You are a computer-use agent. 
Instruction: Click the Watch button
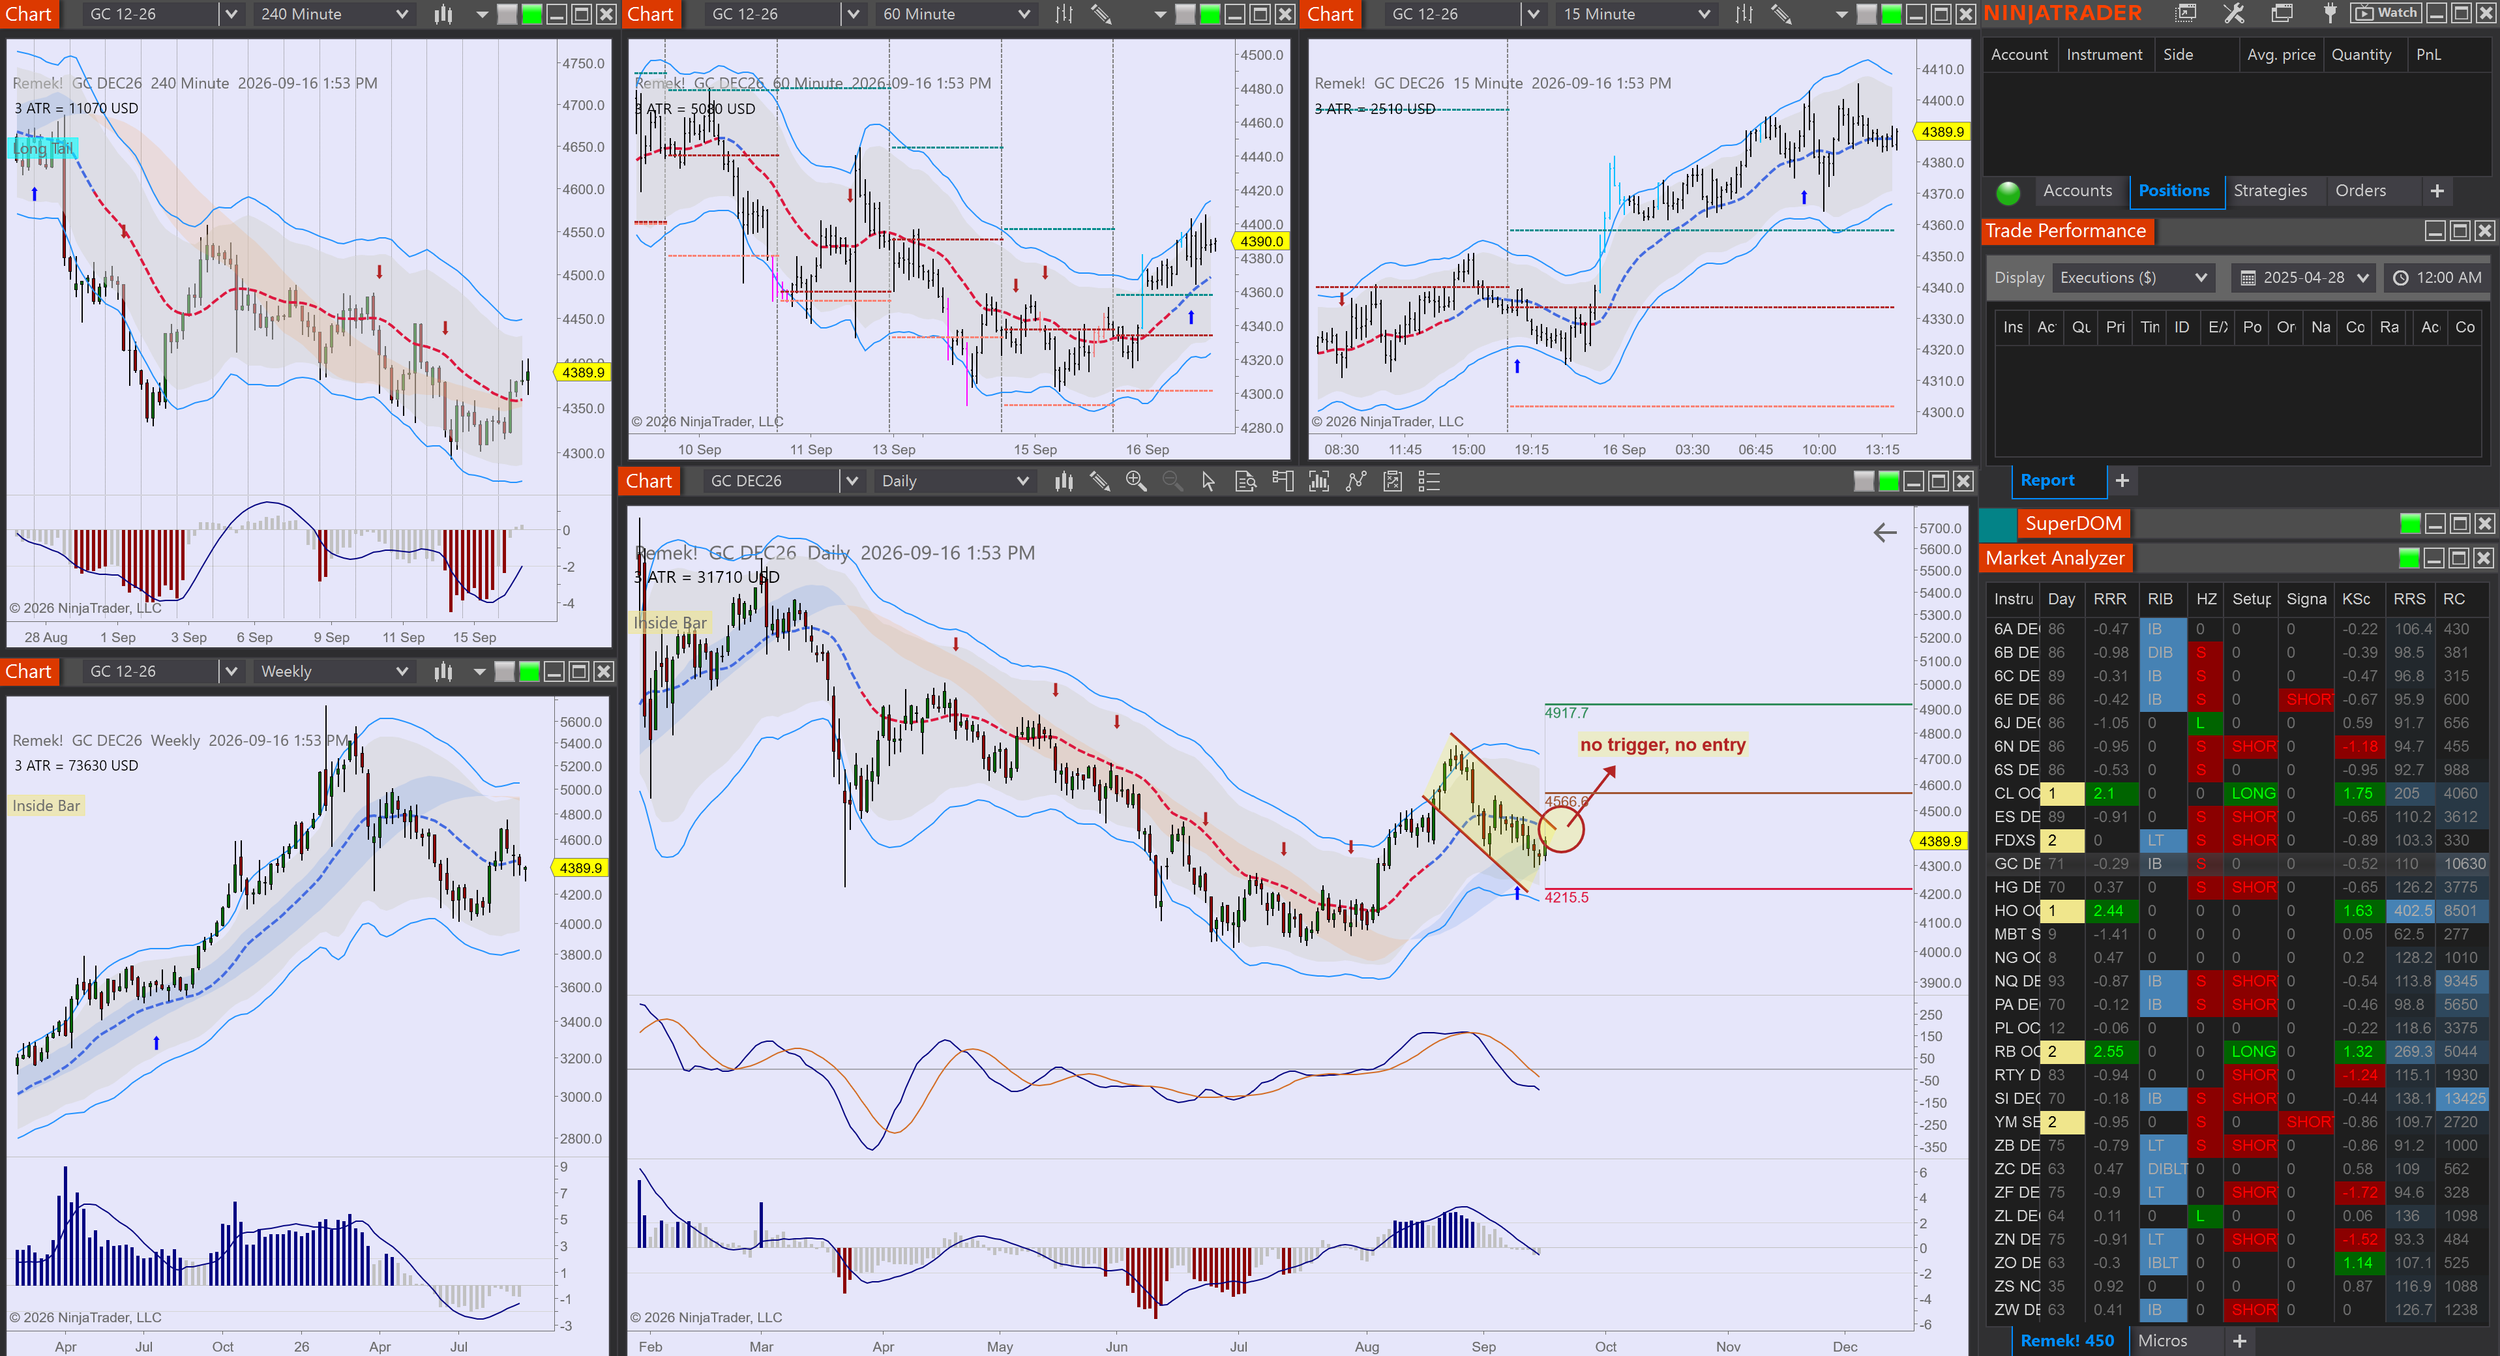(x=2387, y=13)
